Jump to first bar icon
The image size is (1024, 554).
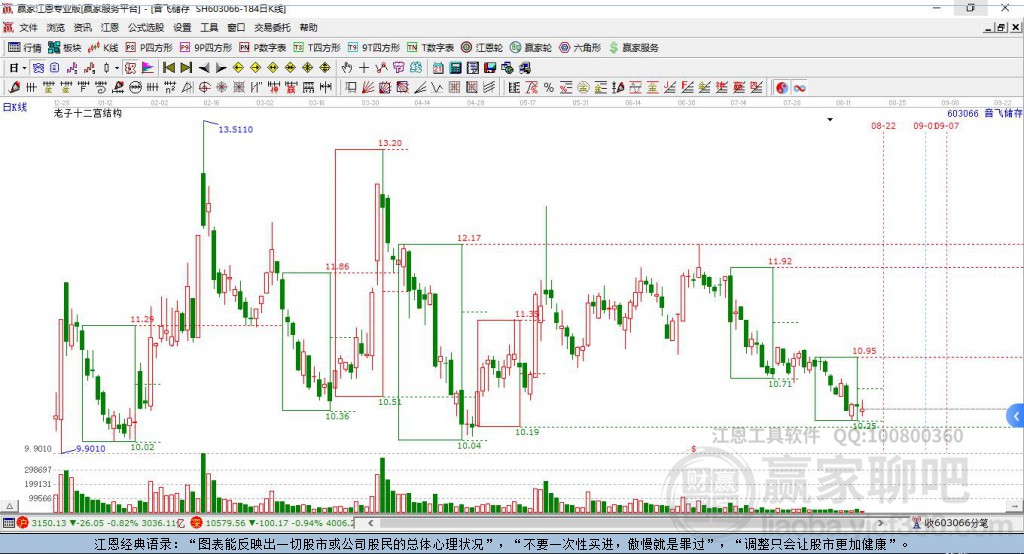coord(168,68)
